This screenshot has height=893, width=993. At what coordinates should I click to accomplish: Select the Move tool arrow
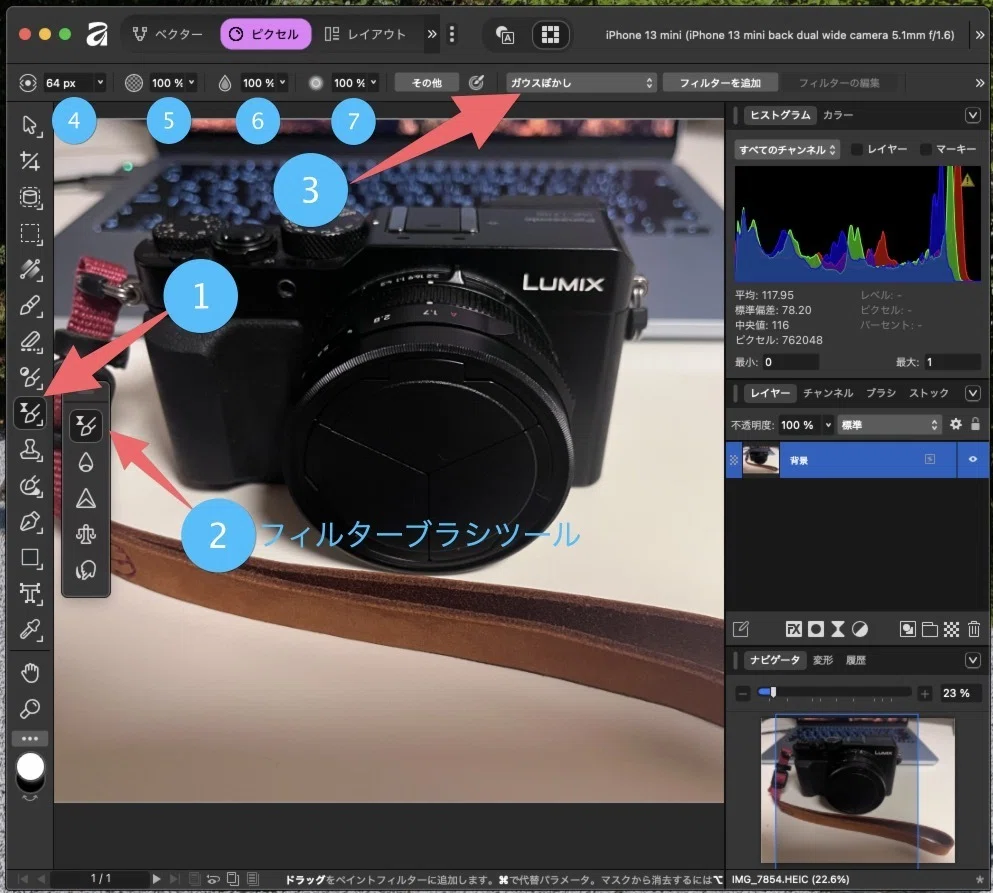29,125
